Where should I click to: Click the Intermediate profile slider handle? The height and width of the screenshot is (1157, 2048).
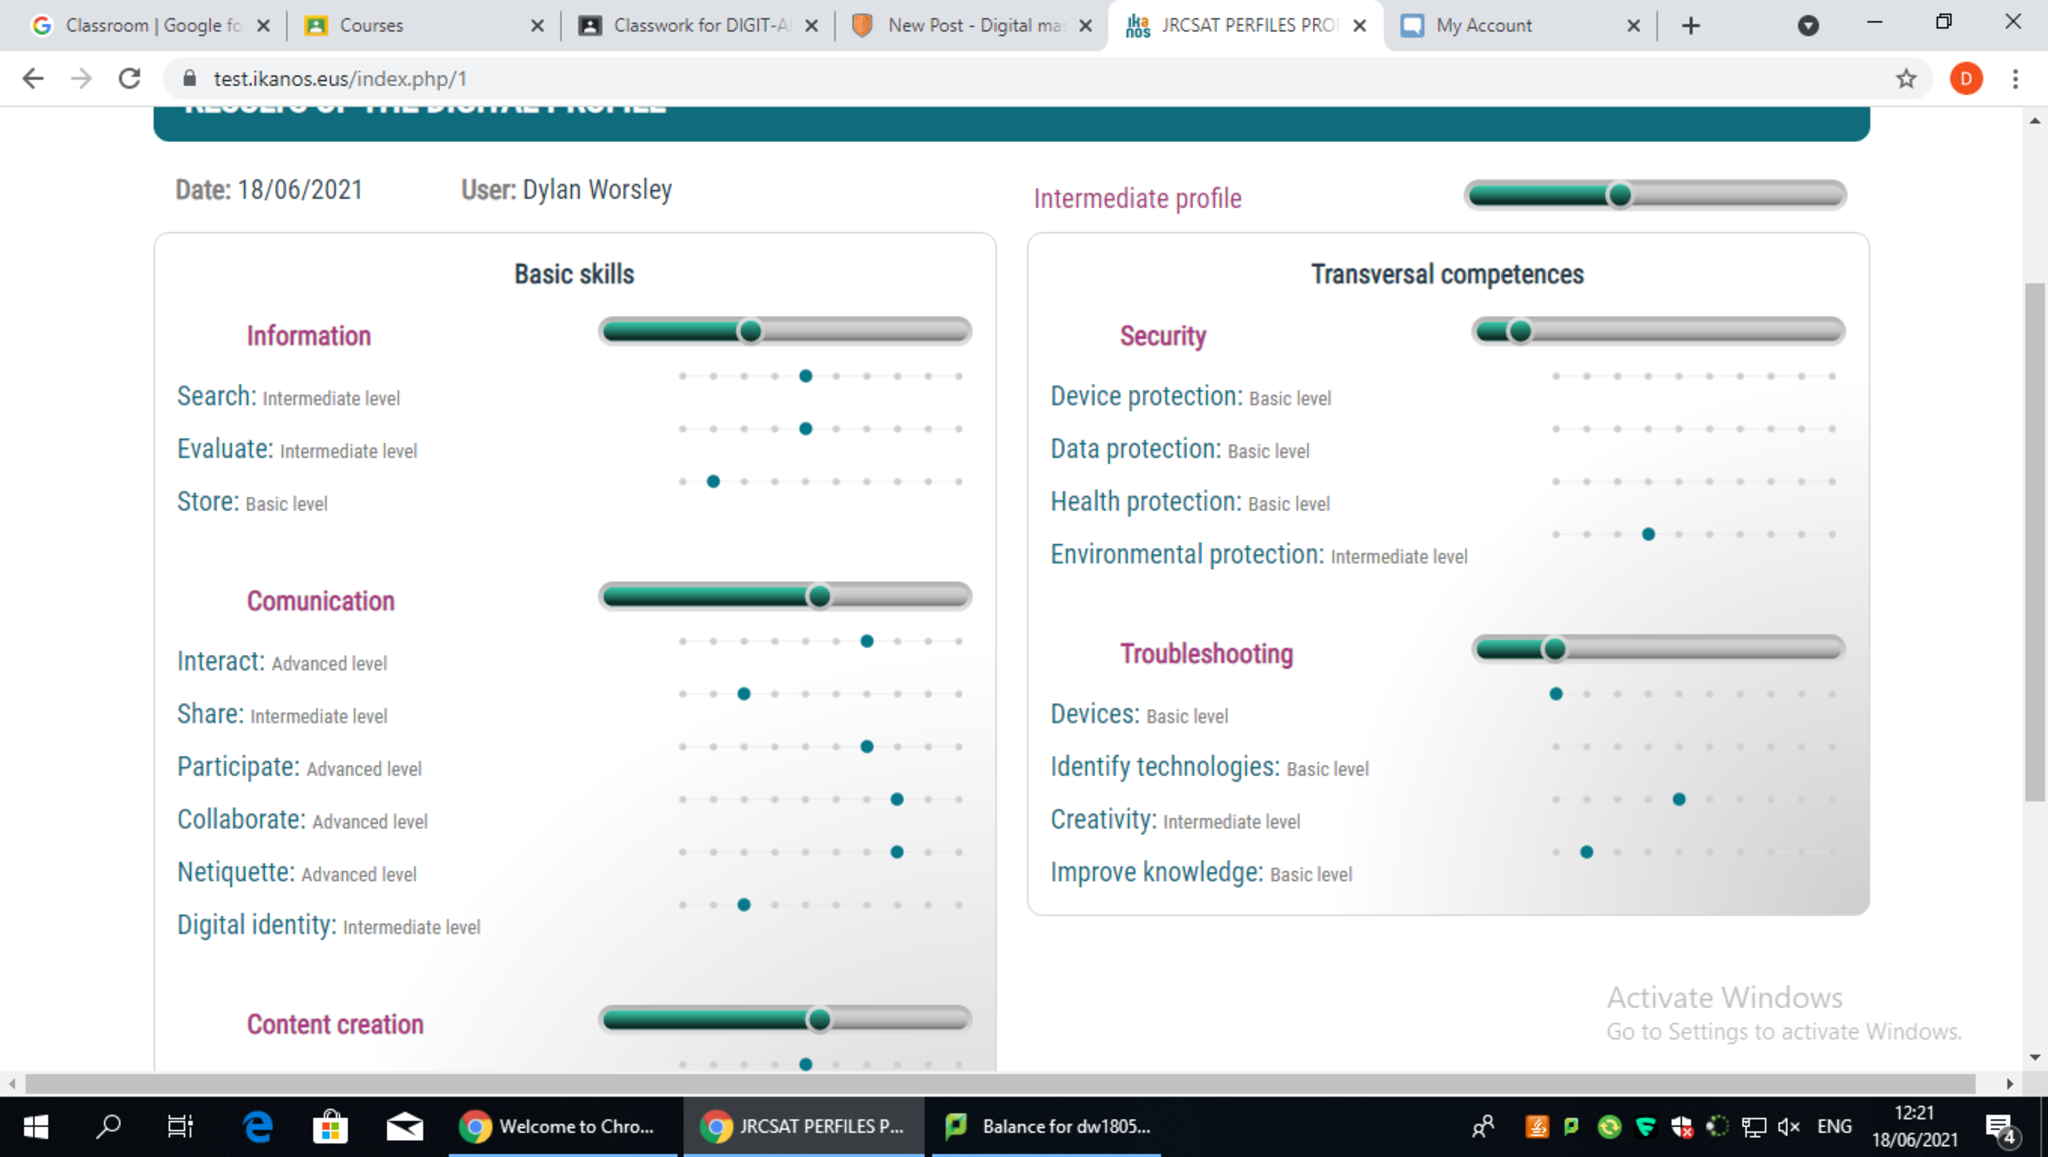click(x=1620, y=195)
